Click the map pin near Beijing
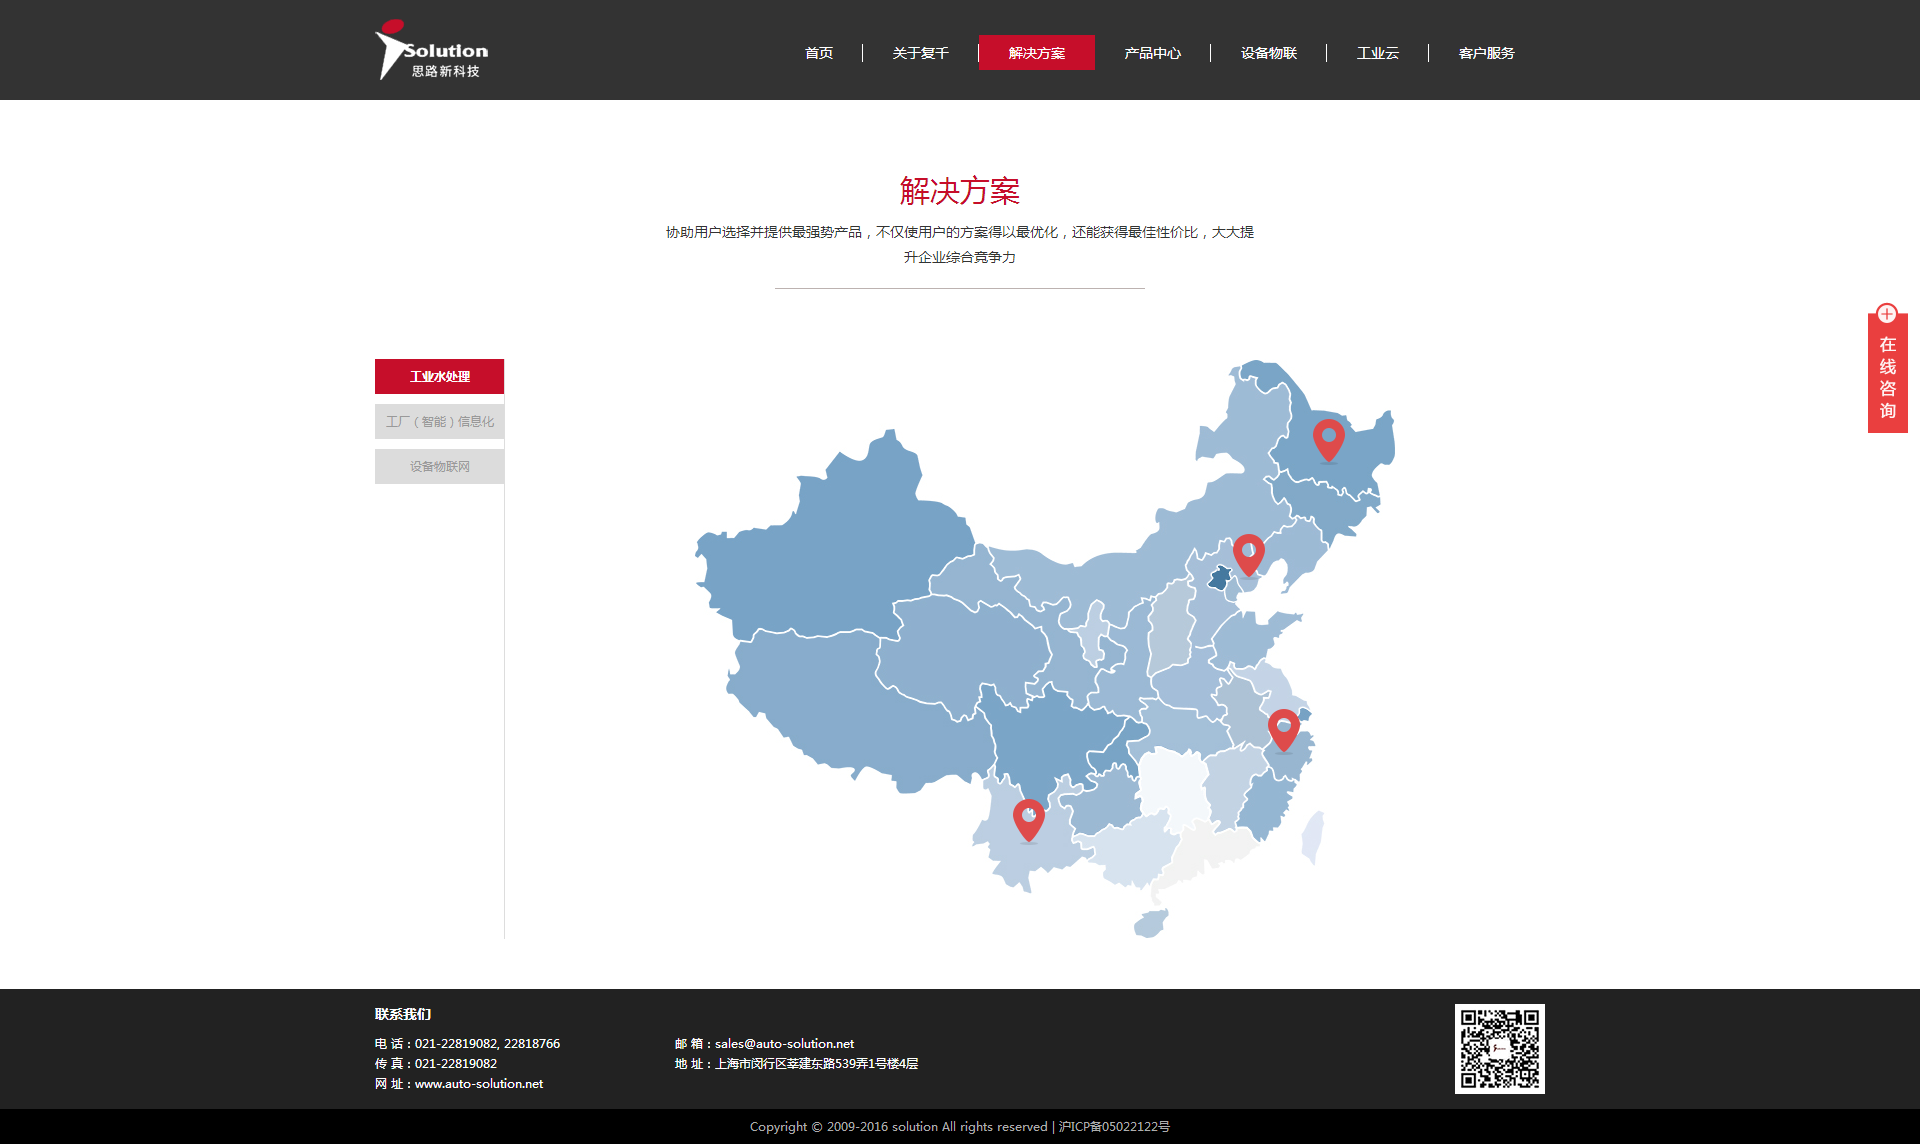Screen dimensions: 1920x1144 (x=1248, y=552)
